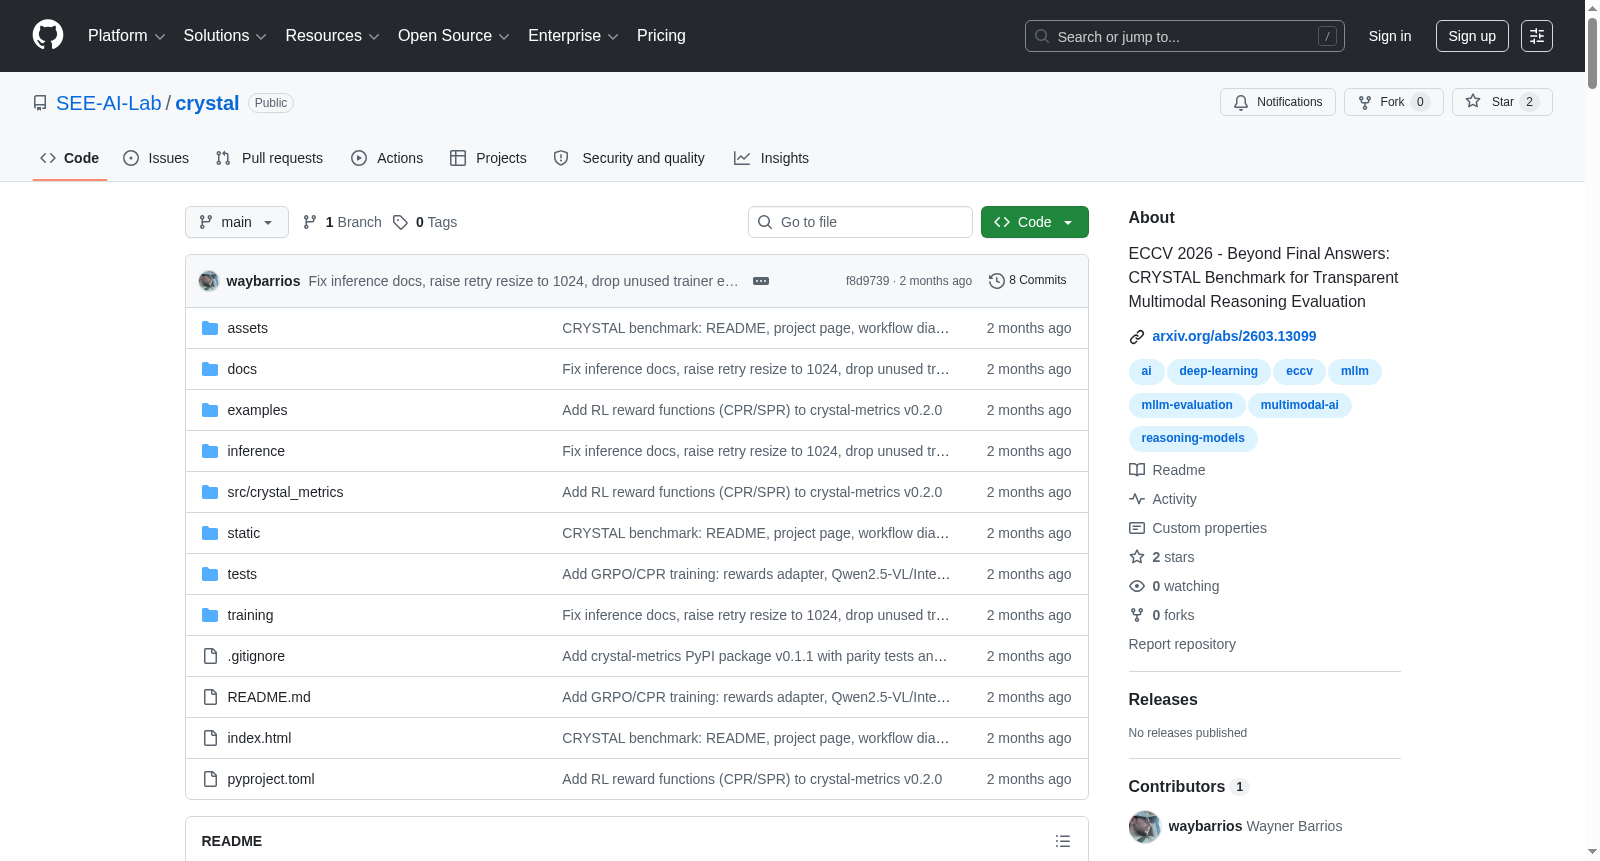Screen dimensions: 1600x861
Task: Click the history clock icon beside 8 Commits
Action: coord(996,281)
